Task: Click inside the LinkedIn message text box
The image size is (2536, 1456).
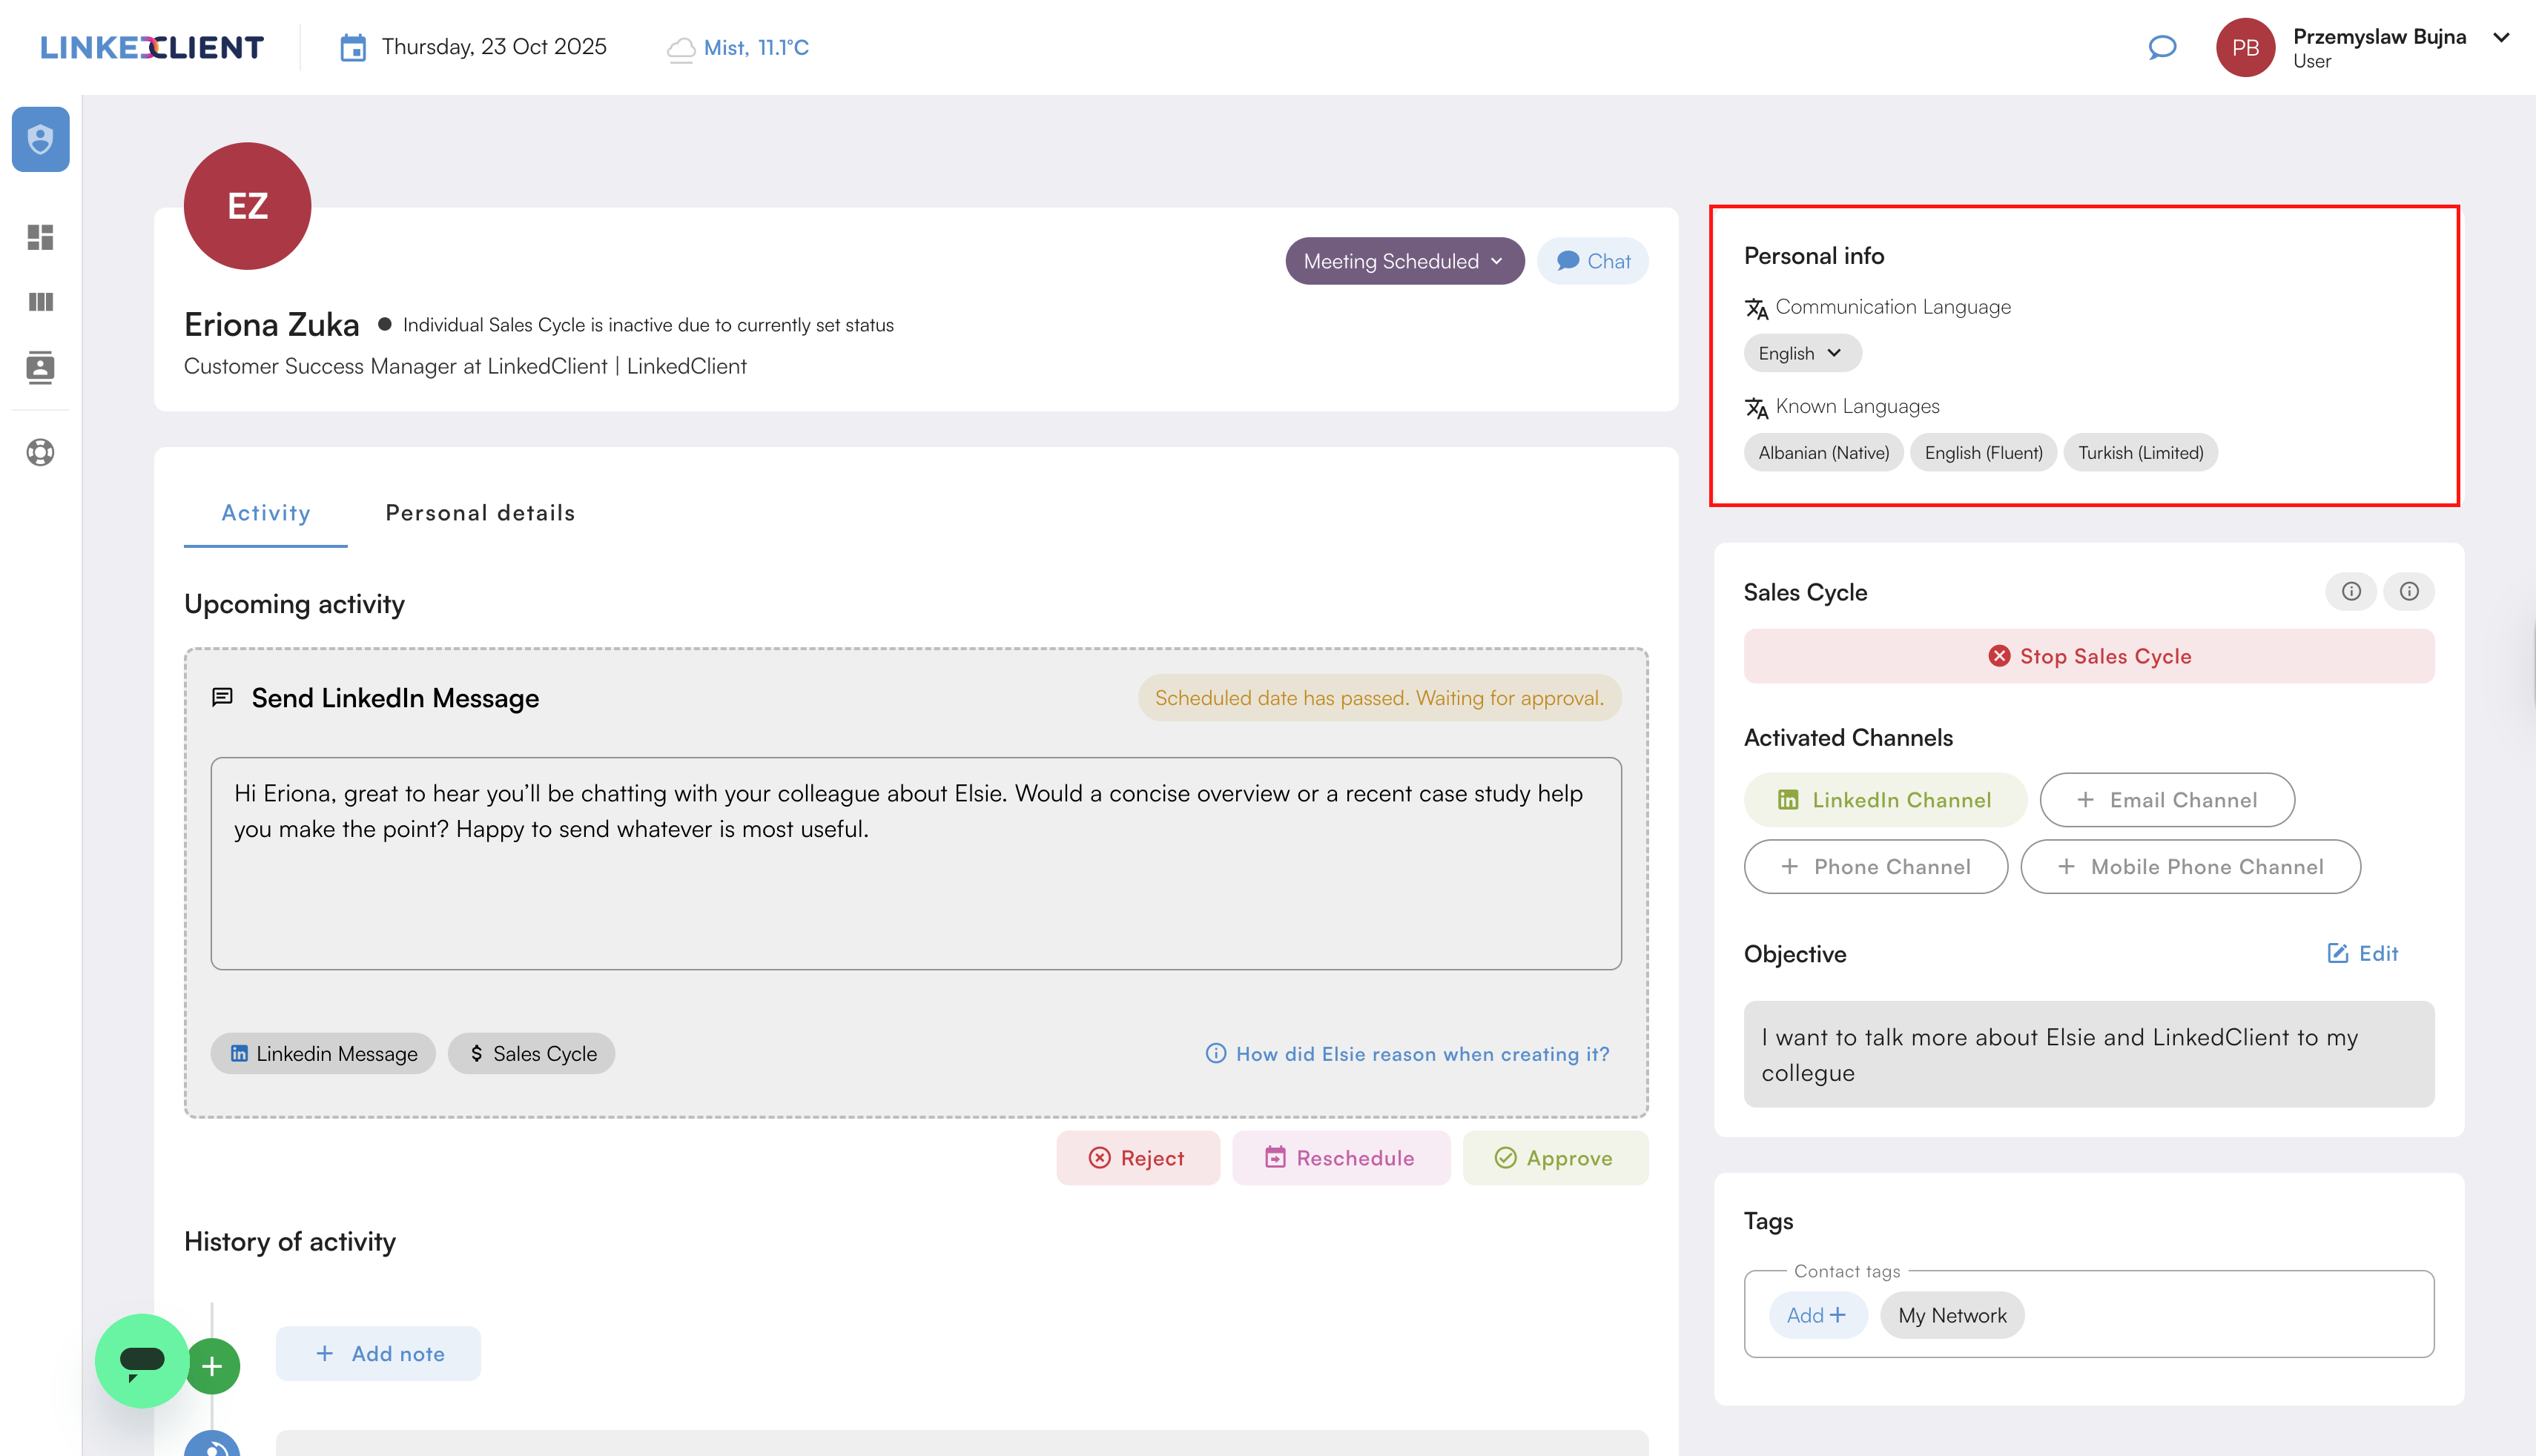Action: [x=915, y=863]
